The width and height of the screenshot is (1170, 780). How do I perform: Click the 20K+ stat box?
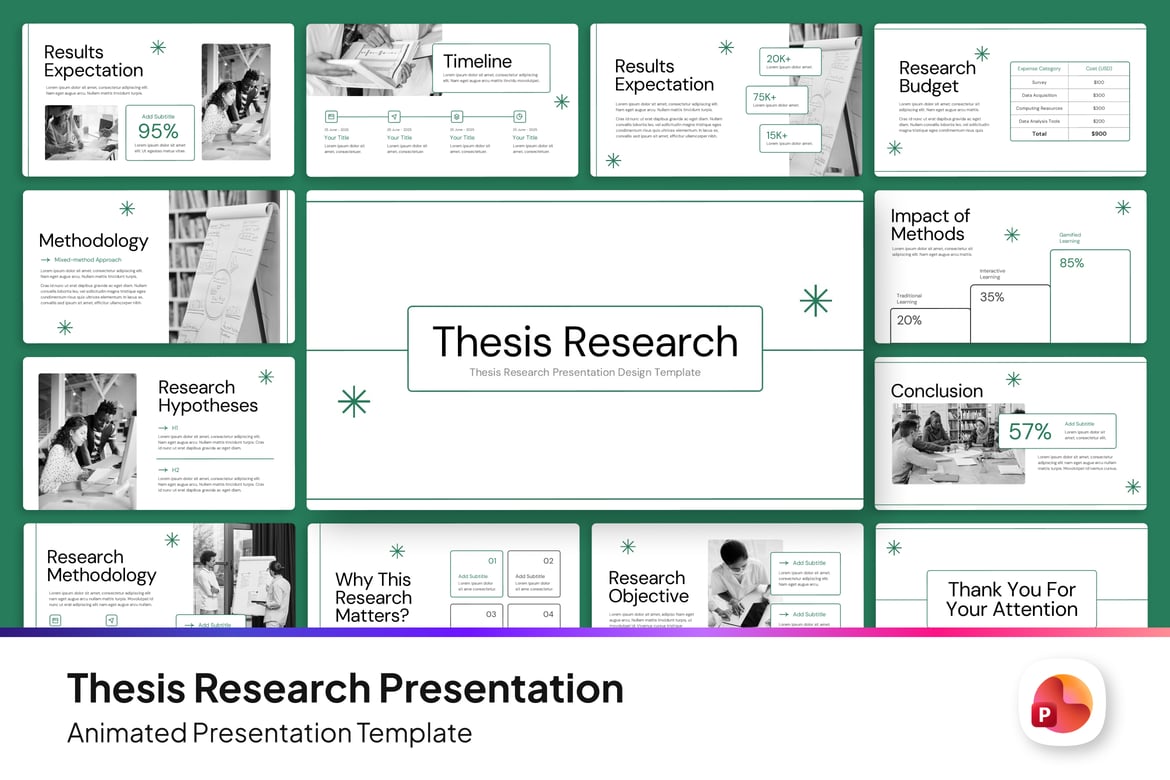(790, 62)
